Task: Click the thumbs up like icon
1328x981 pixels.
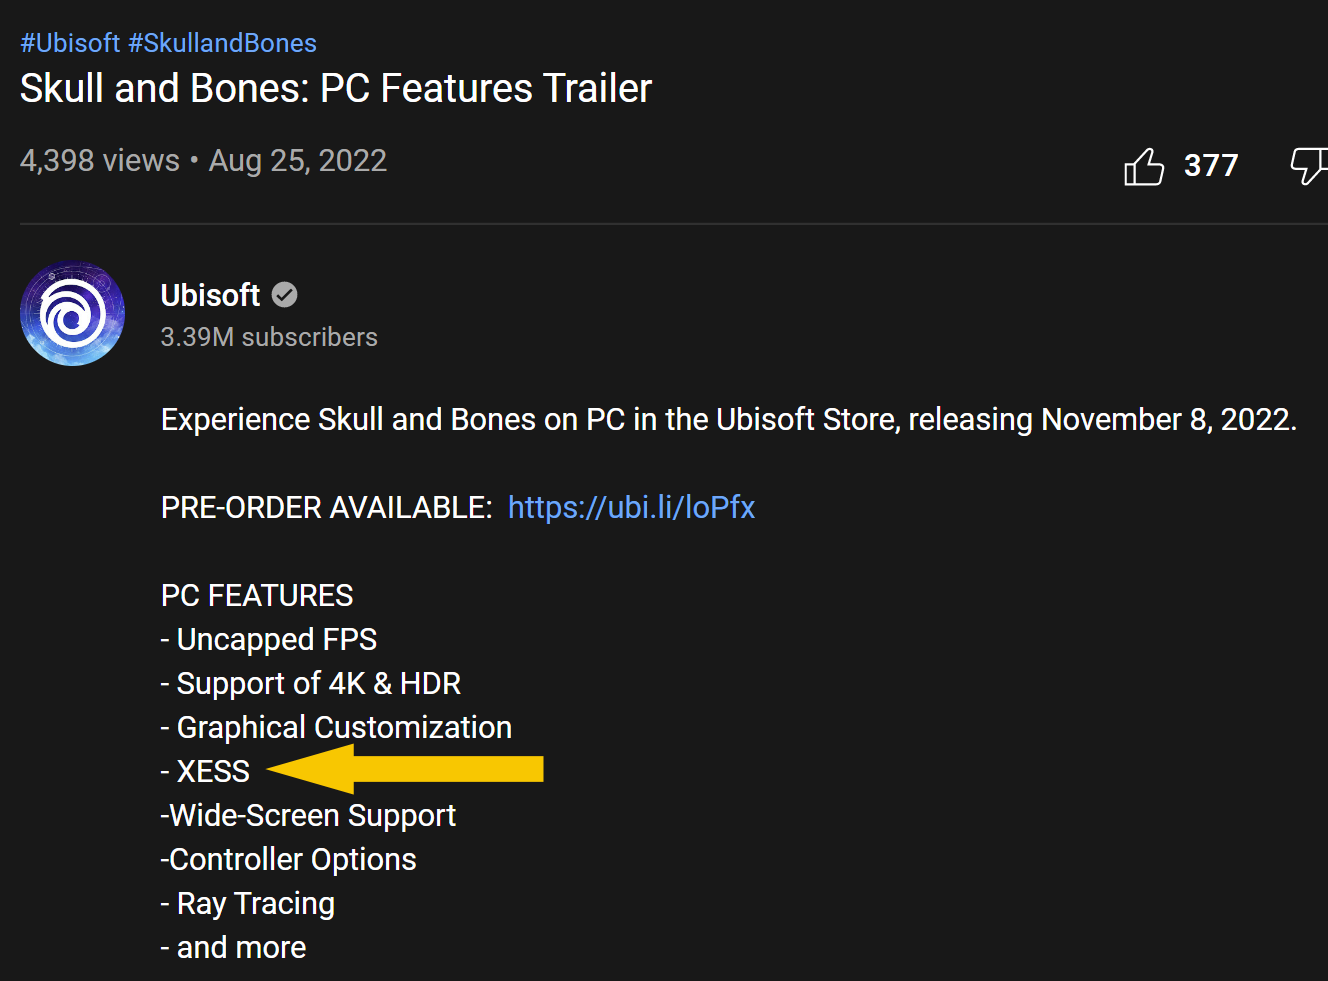Action: [1144, 166]
